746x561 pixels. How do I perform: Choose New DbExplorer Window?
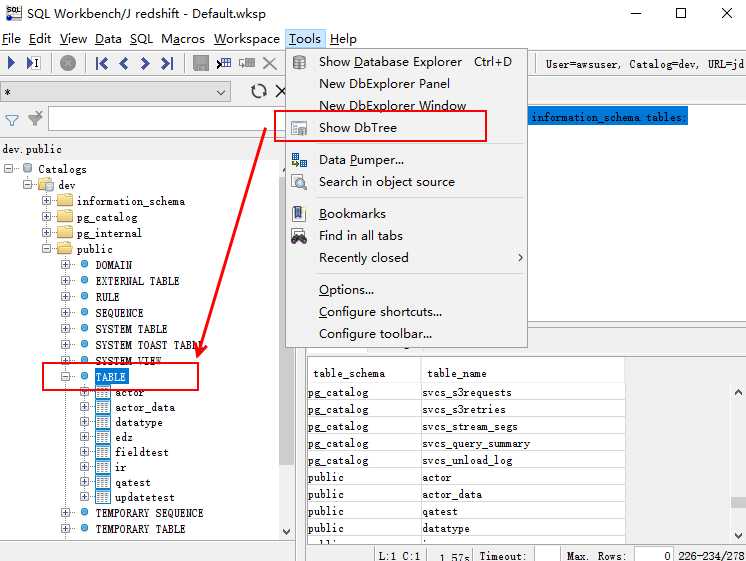pos(406,105)
